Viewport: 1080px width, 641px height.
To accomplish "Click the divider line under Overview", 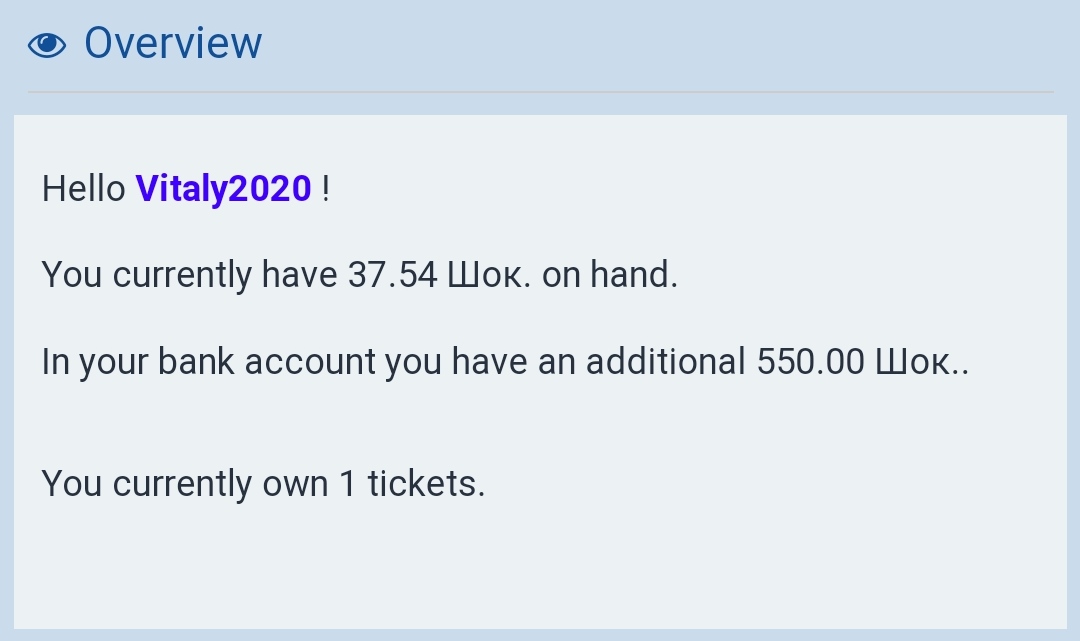I will [540, 92].
